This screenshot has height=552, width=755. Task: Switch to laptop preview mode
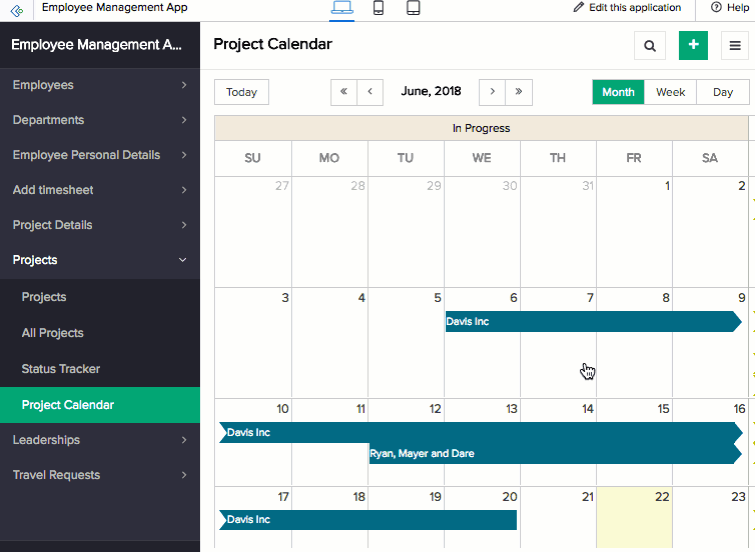pos(342,9)
